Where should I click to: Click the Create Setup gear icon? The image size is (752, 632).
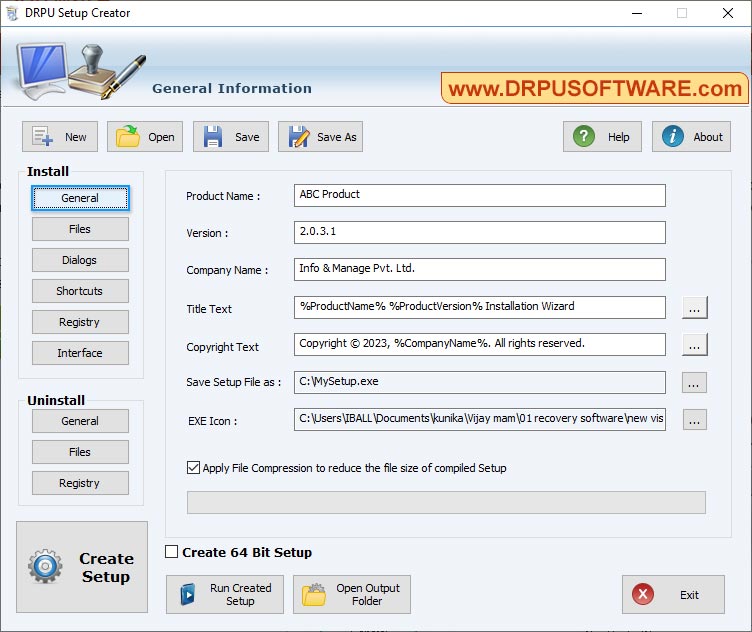point(45,566)
